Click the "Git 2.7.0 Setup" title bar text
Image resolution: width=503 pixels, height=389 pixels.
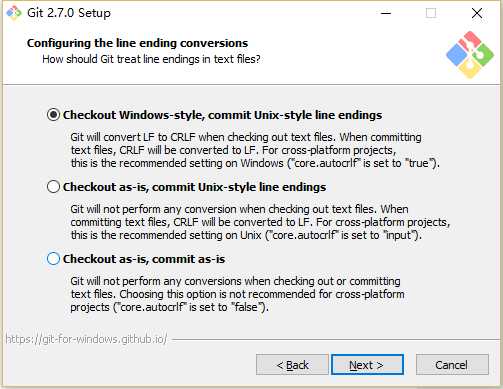coord(69,13)
